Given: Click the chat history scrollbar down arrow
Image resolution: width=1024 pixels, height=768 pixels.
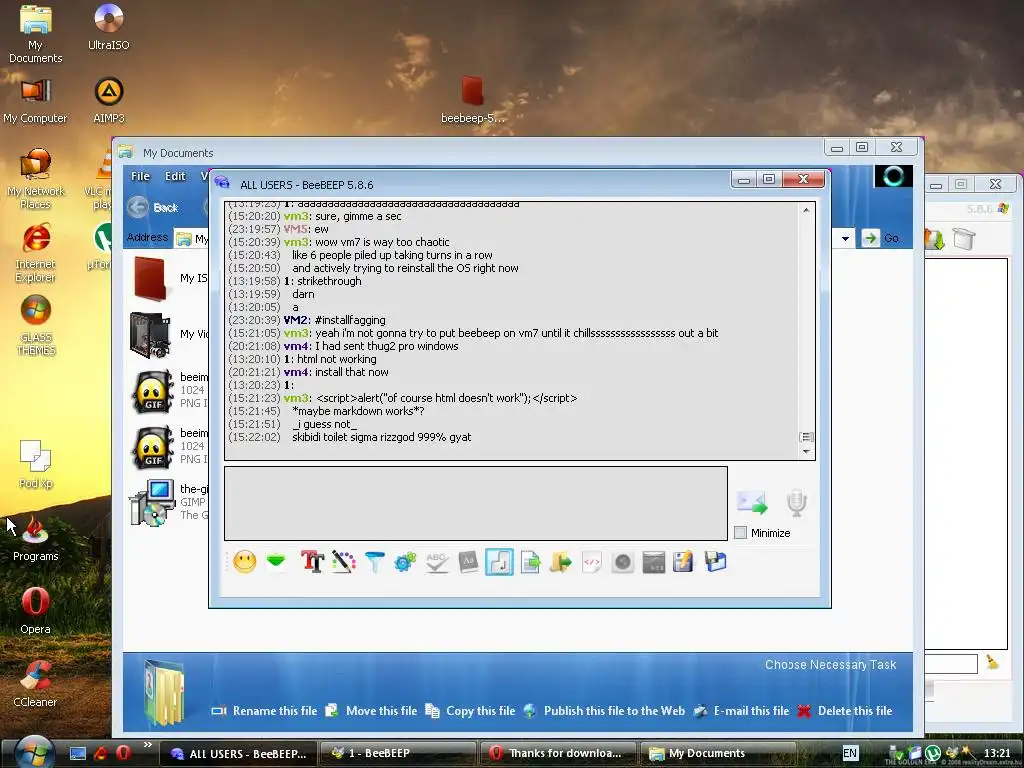Looking at the screenshot, I should point(806,451).
